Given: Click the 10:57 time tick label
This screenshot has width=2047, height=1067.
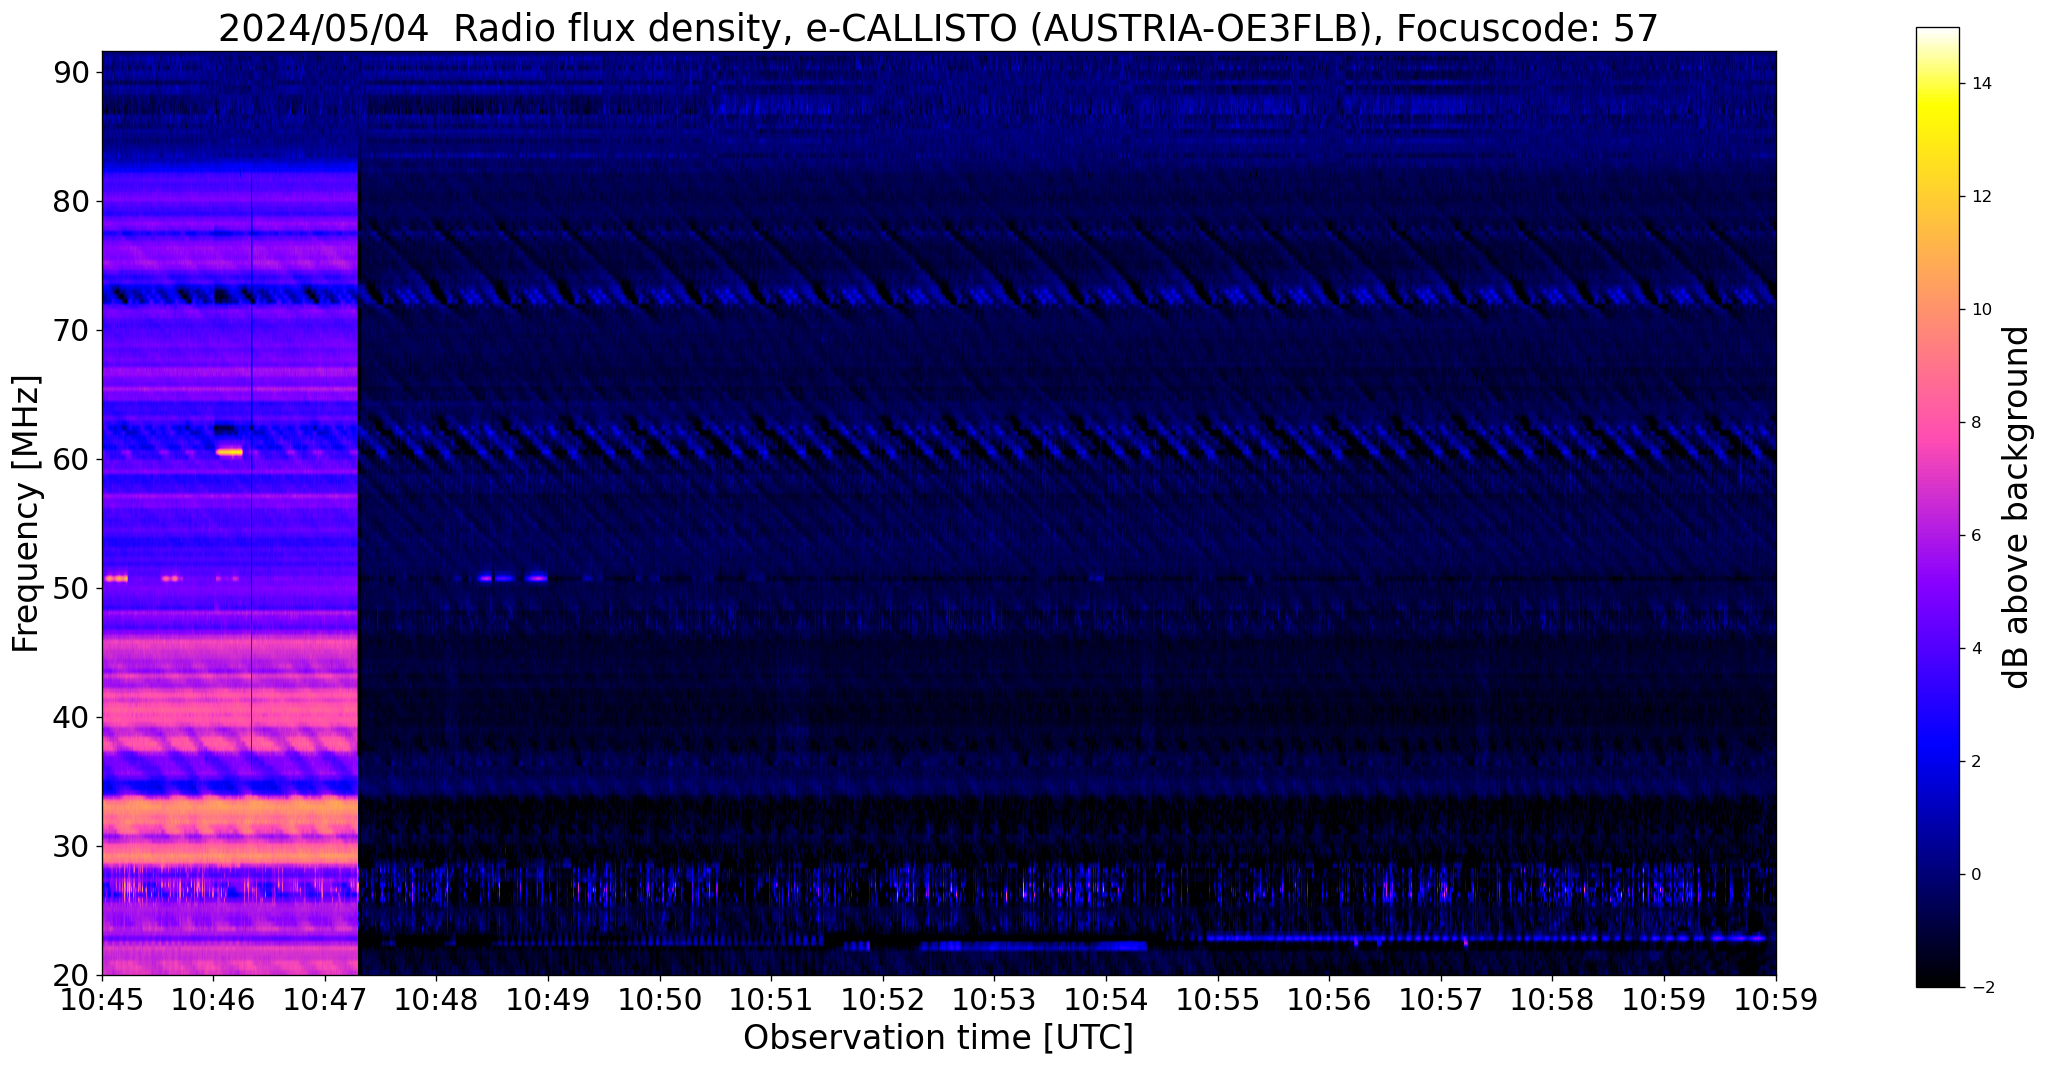Looking at the screenshot, I should (1441, 999).
